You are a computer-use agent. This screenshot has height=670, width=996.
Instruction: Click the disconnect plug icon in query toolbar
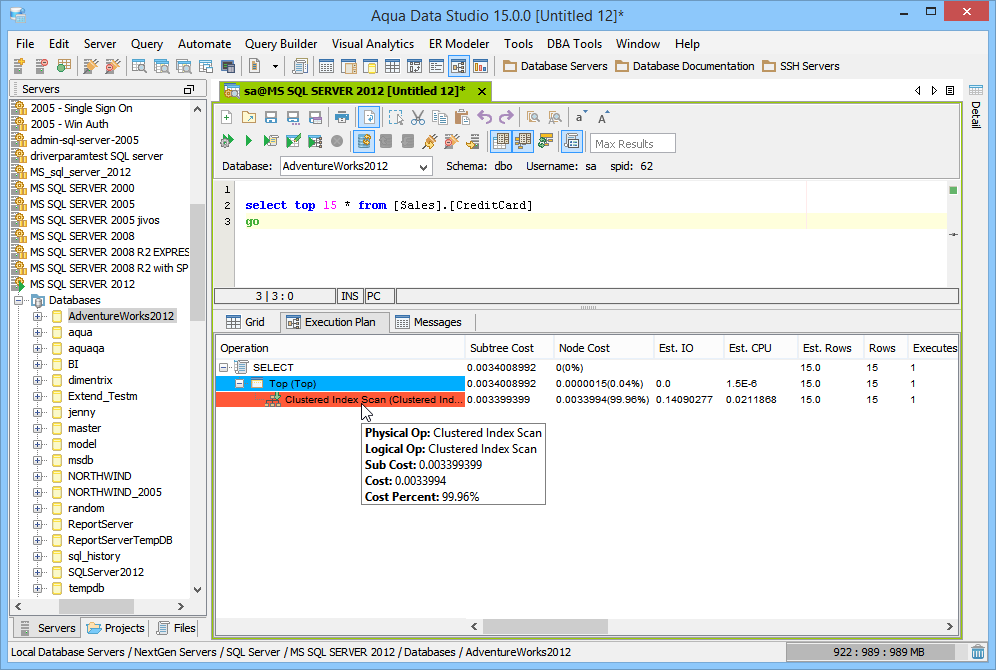452,141
